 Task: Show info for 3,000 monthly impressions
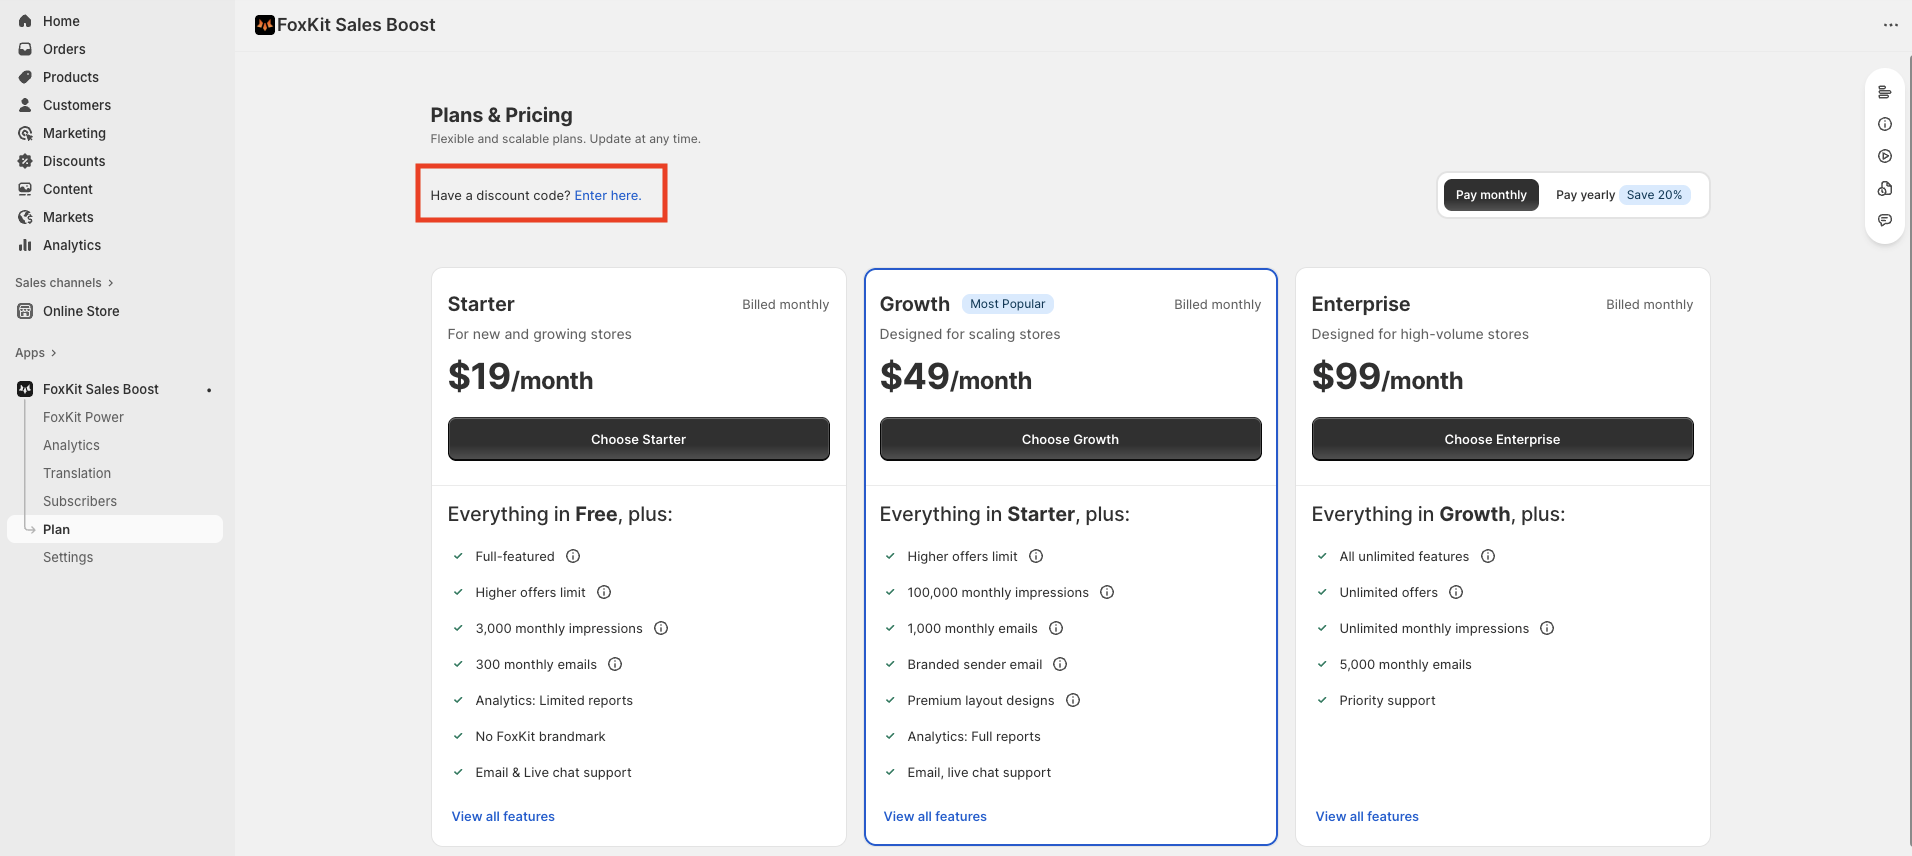661,628
